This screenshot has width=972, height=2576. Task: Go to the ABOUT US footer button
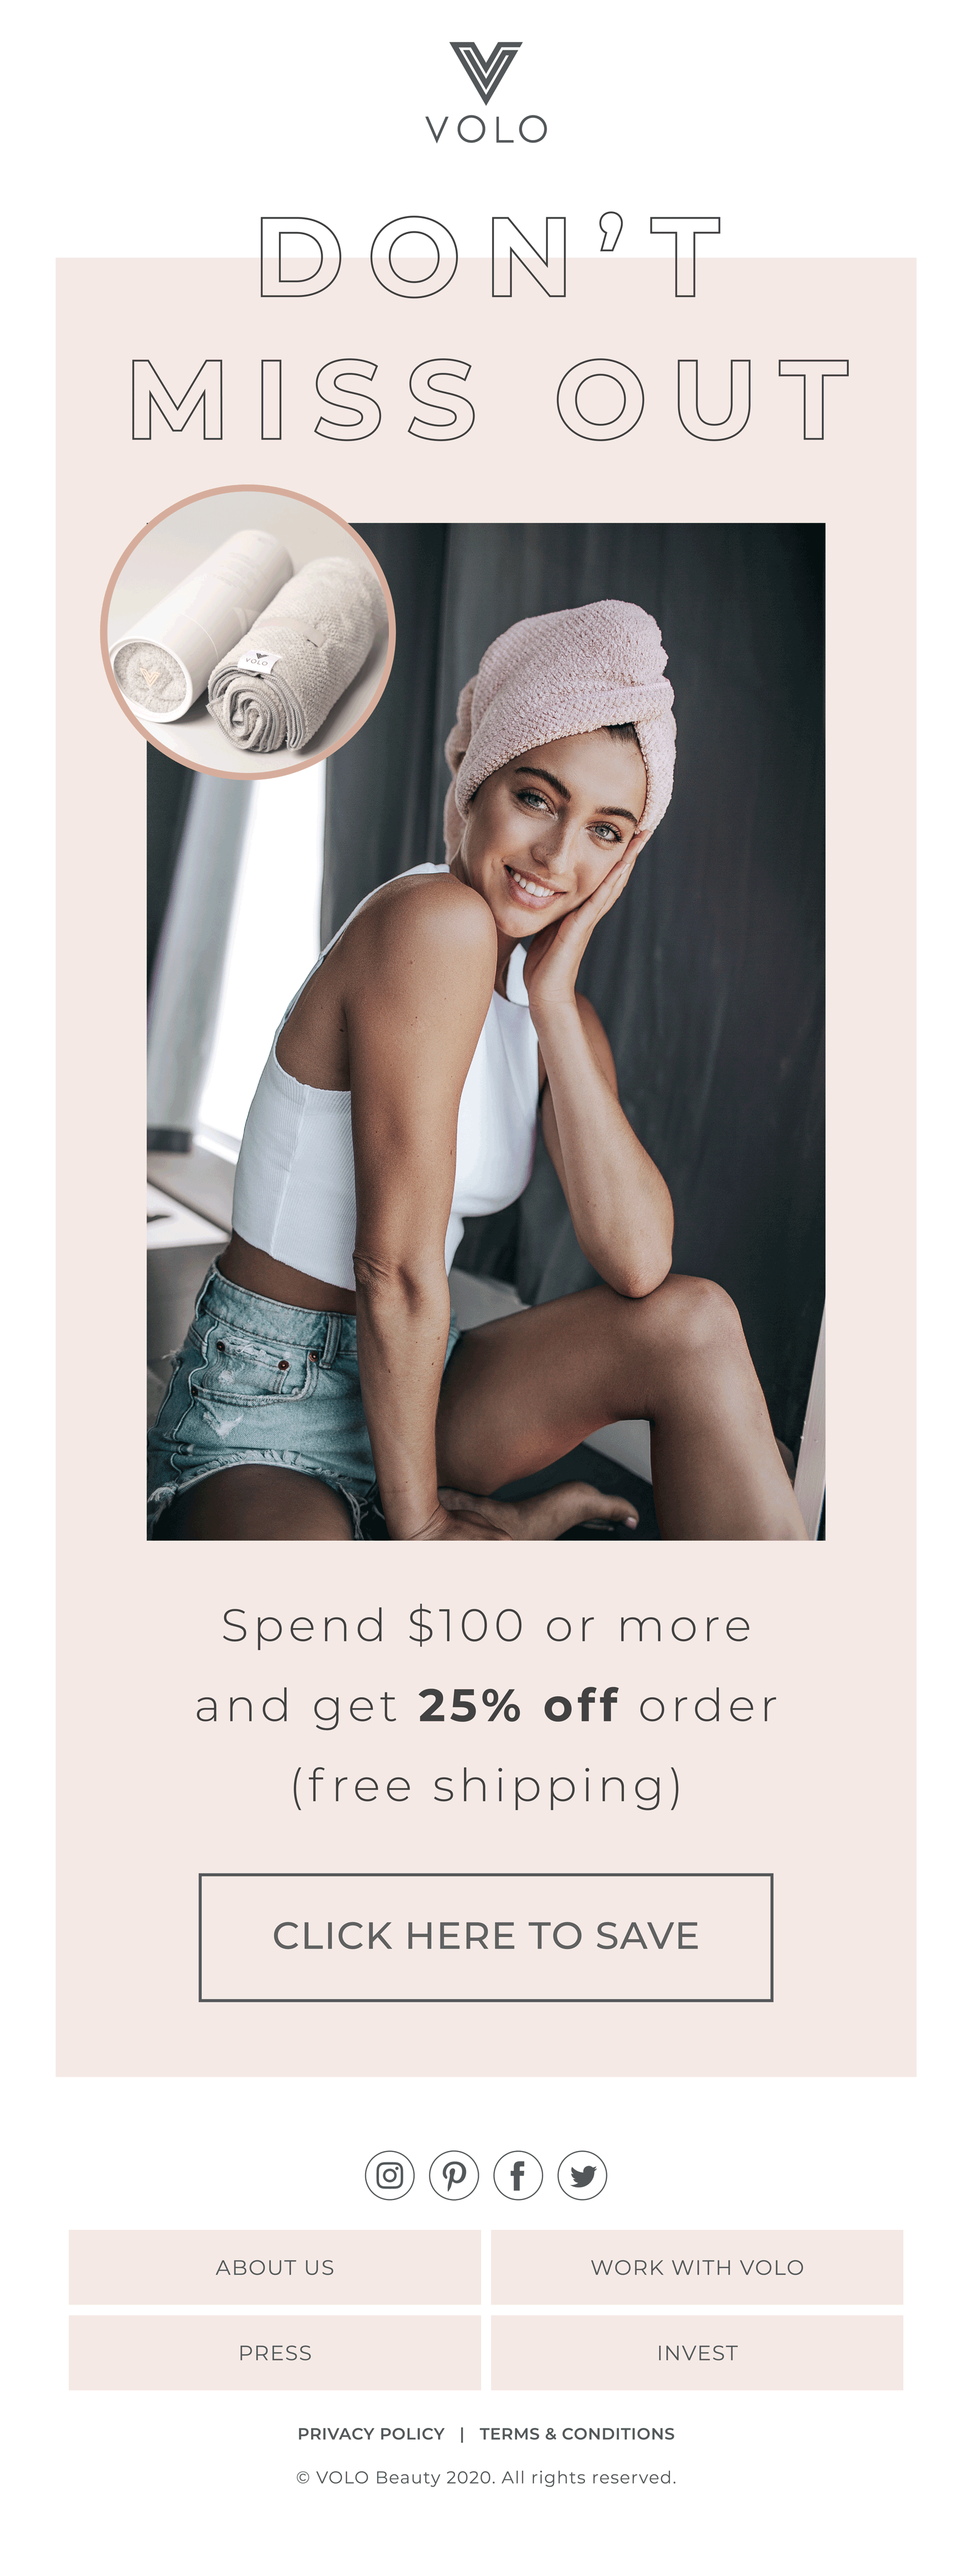(275, 2267)
